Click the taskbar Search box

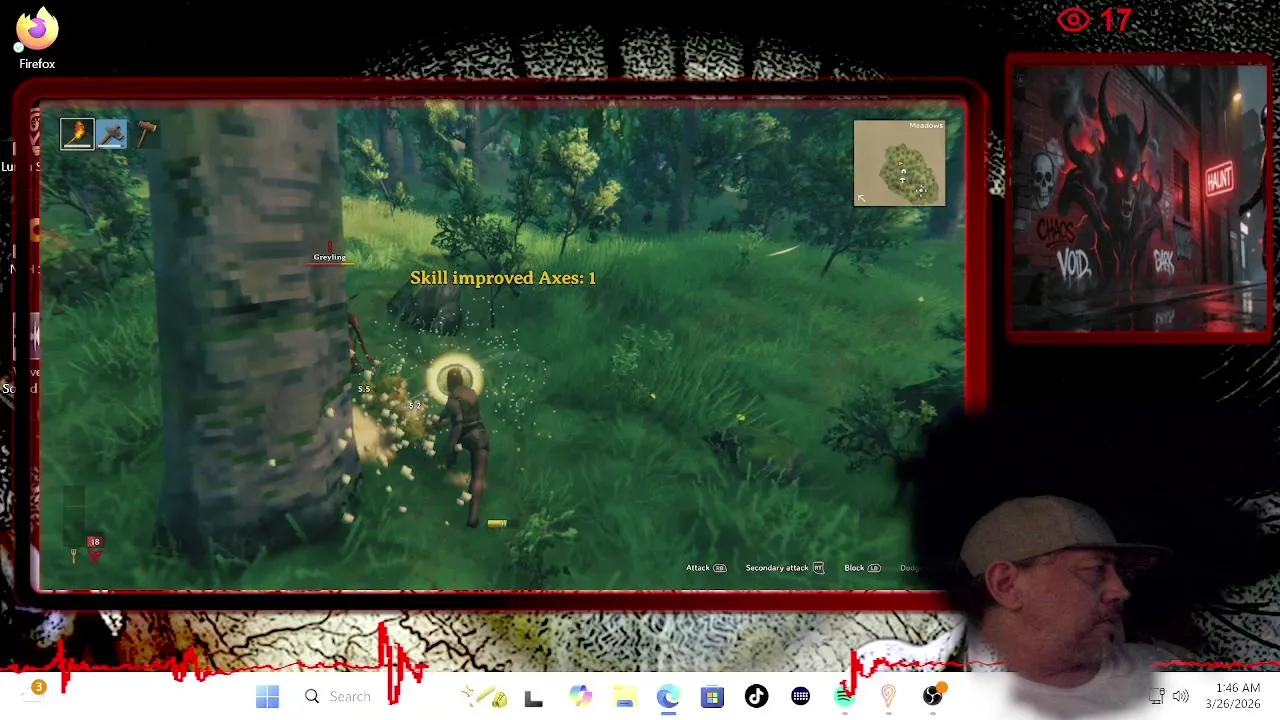tap(340, 697)
